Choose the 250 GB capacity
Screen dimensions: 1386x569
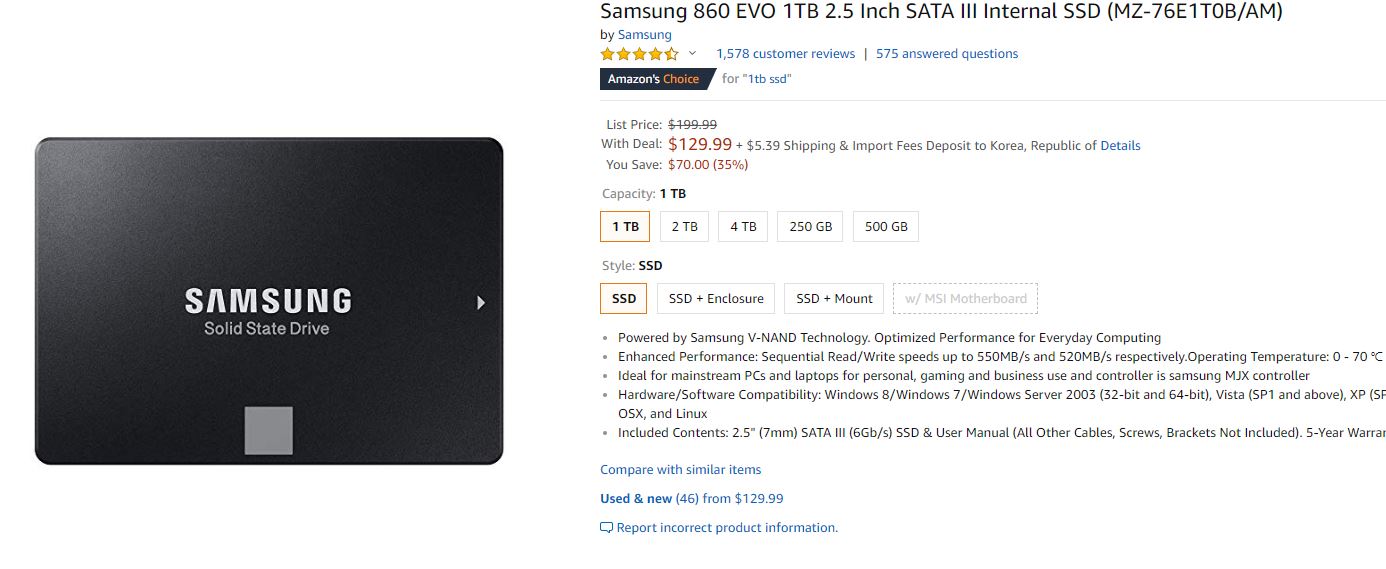tap(810, 227)
